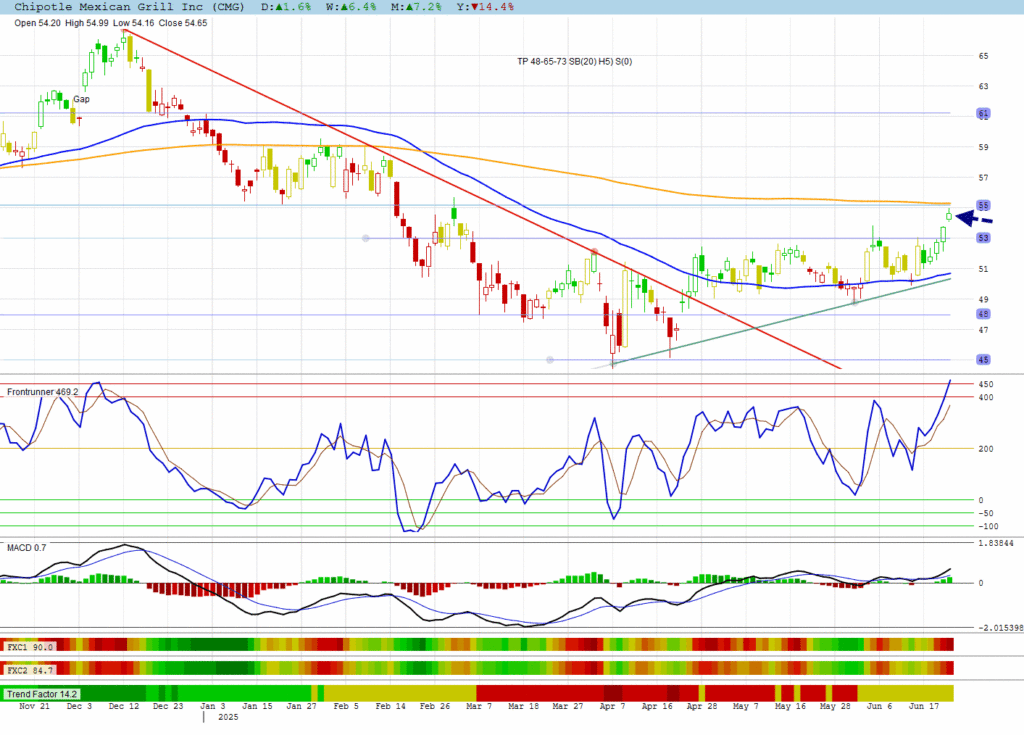
Task: Click the 400 Frontrunner axis value
Action: coord(985,397)
